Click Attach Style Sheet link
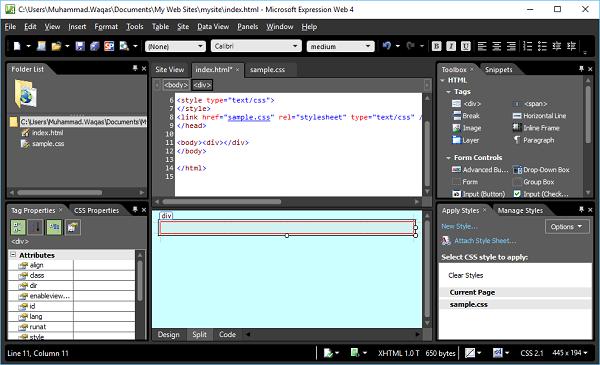600x365 pixels. [485, 241]
